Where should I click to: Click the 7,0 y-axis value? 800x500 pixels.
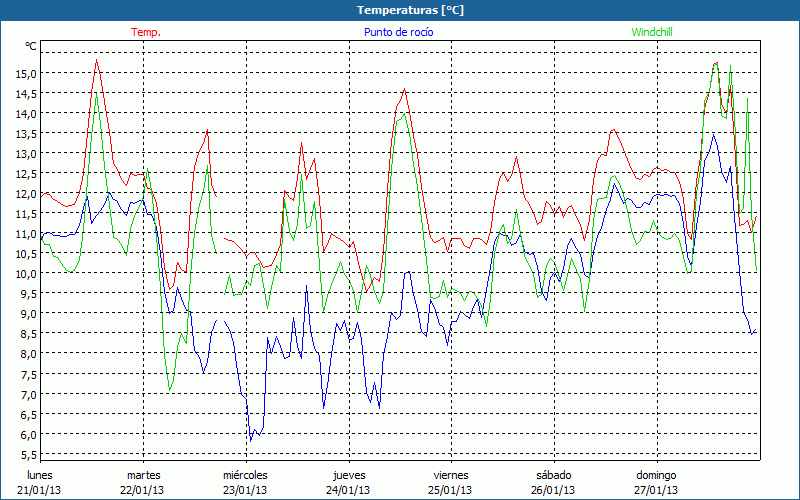tap(28, 394)
